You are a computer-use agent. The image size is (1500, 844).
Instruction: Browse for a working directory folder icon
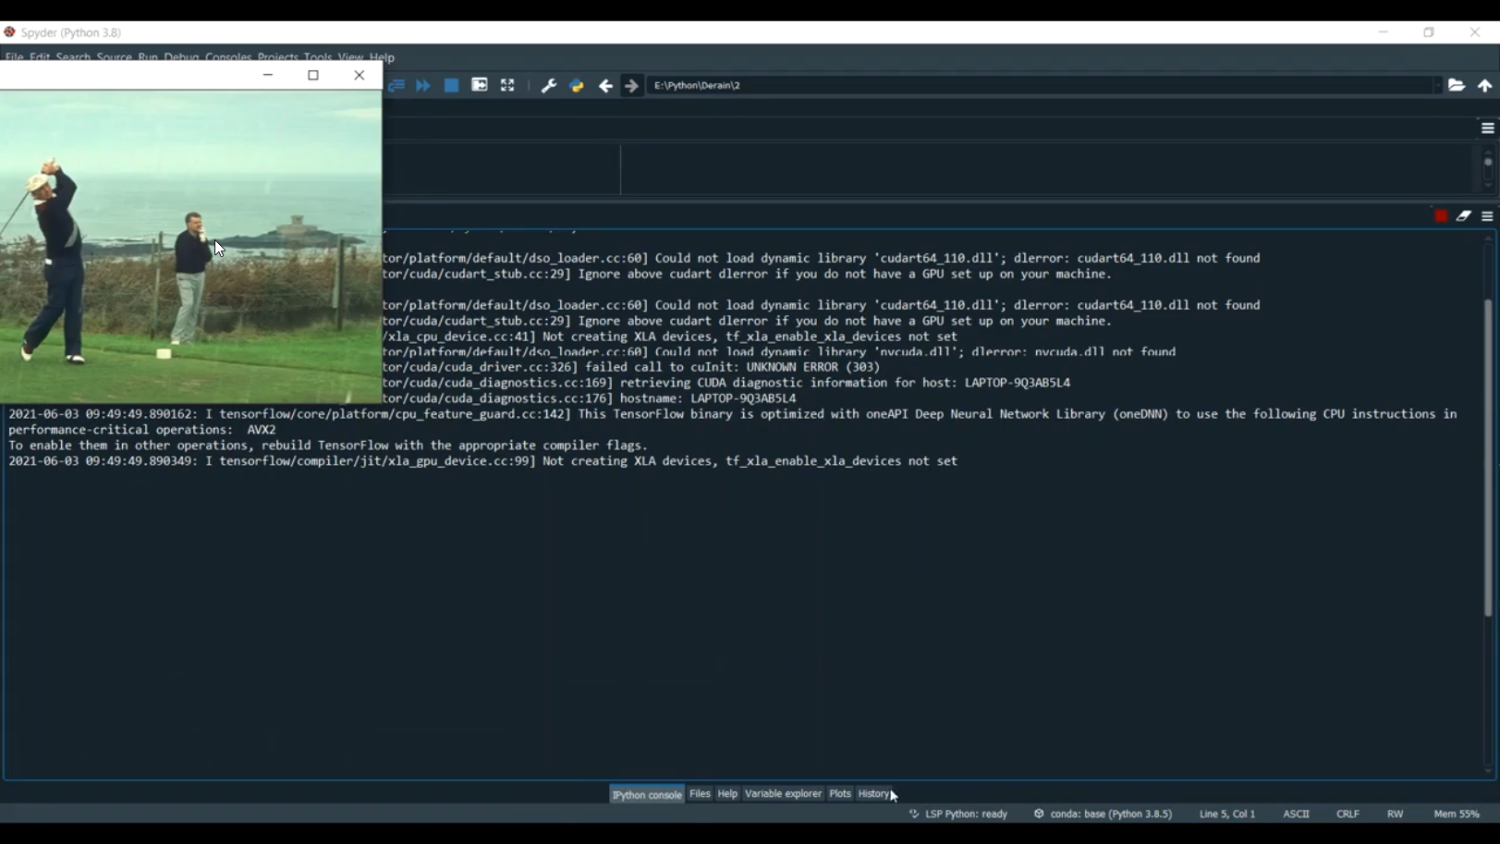pyautogui.click(x=1456, y=86)
